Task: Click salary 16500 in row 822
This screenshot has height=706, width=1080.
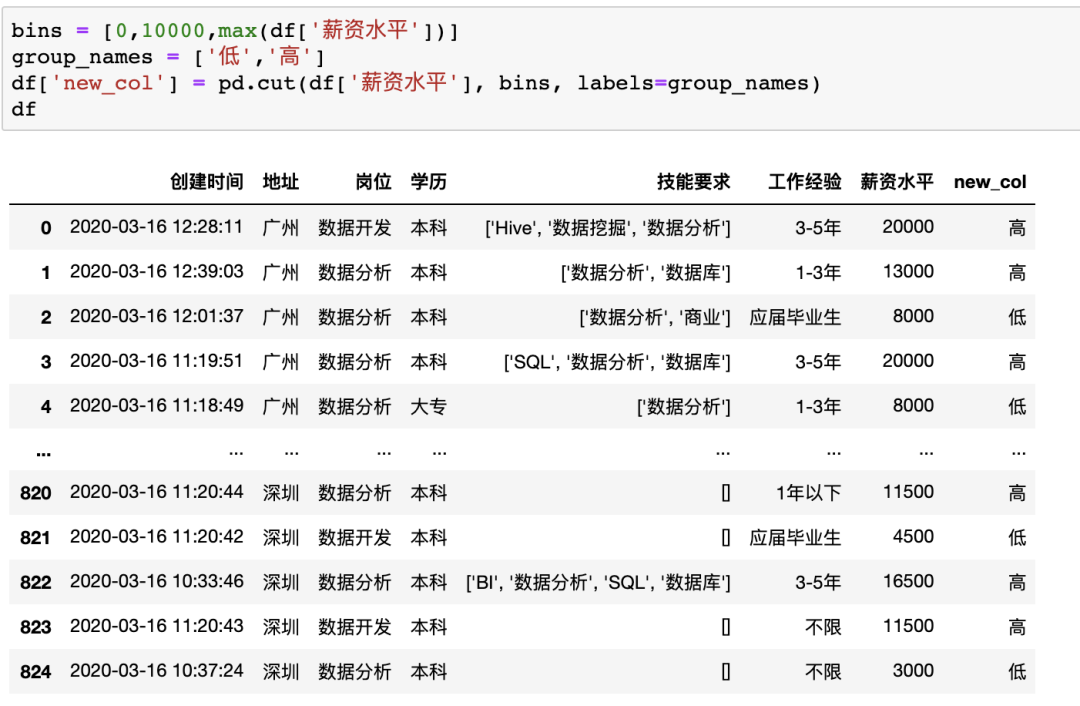Action: point(908,582)
